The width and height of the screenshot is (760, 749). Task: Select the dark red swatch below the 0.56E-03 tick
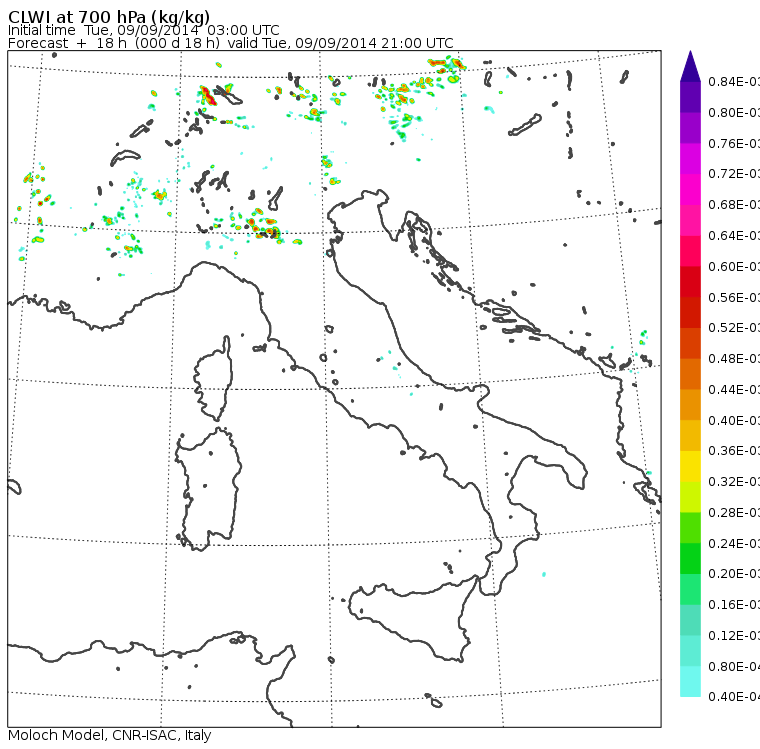690,312
